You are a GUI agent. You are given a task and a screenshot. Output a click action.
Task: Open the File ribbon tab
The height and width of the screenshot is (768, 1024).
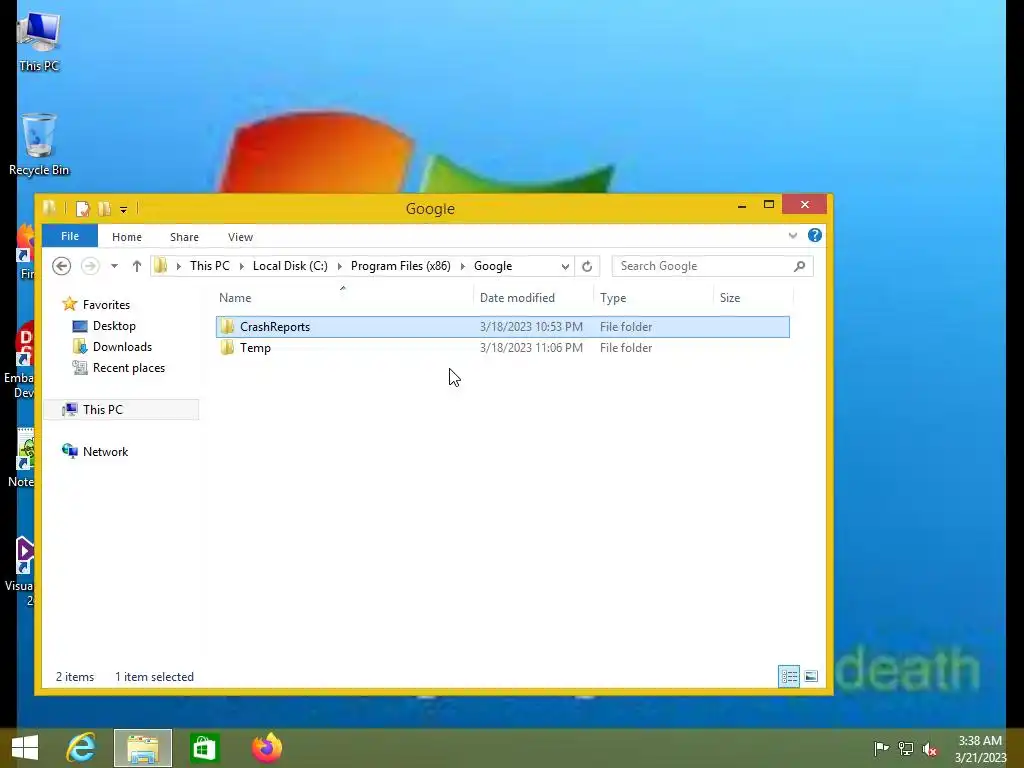pyautogui.click(x=70, y=236)
